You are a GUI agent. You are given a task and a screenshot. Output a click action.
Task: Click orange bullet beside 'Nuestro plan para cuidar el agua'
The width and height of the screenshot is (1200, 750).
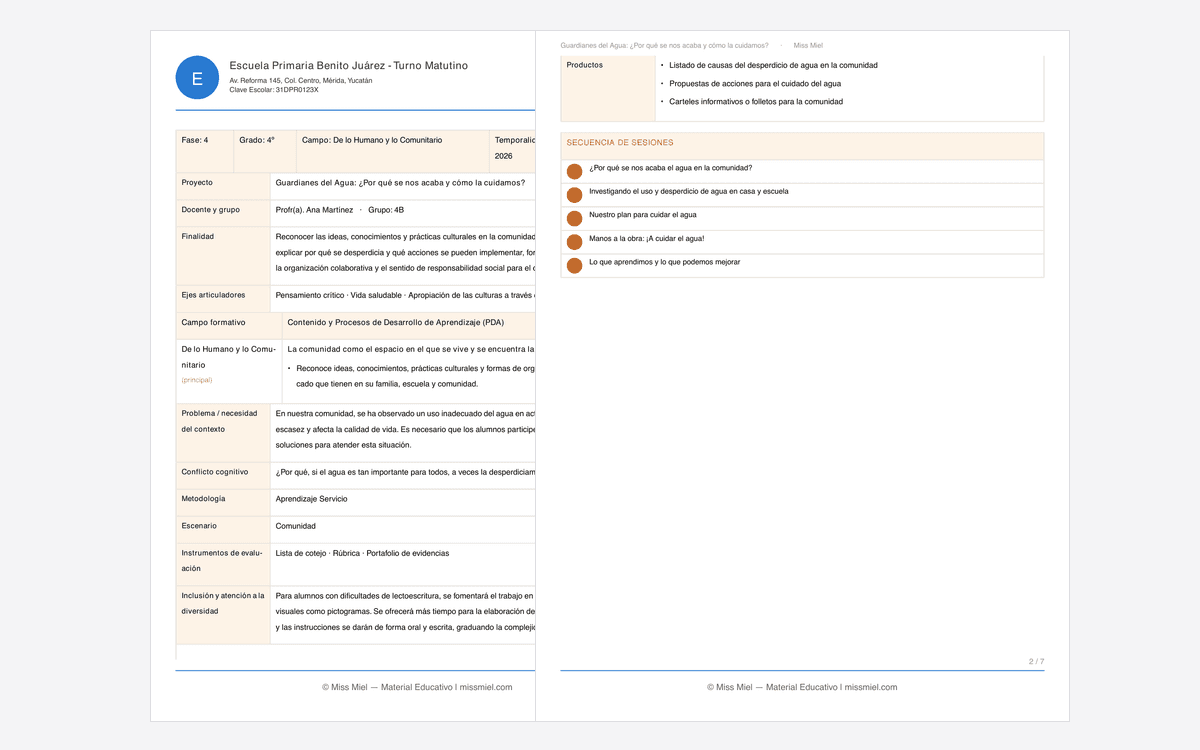pyautogui.click(x=575, y=219)
